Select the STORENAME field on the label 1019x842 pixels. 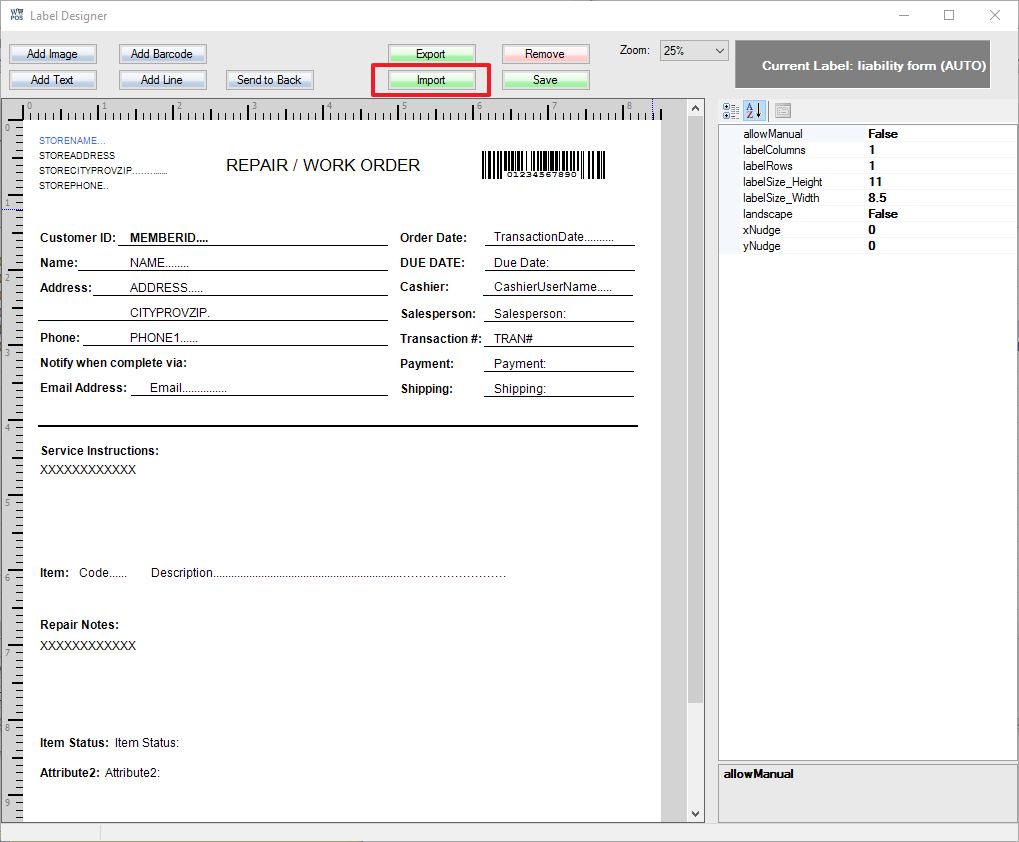point(71,140)
